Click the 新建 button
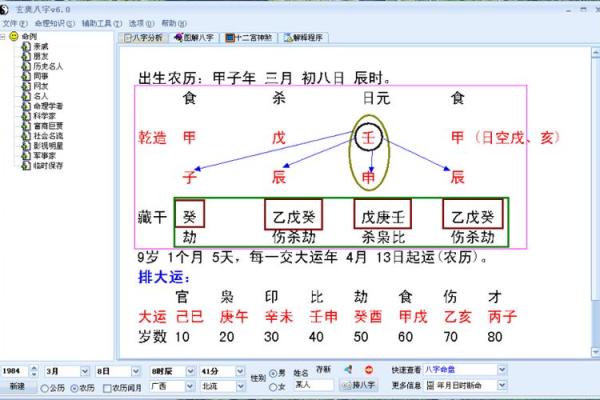 click(x=17, y=386)
